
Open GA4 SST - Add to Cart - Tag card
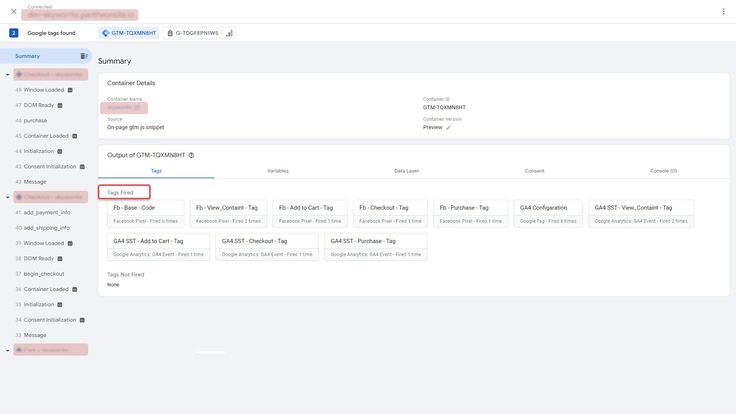point(158,247)
